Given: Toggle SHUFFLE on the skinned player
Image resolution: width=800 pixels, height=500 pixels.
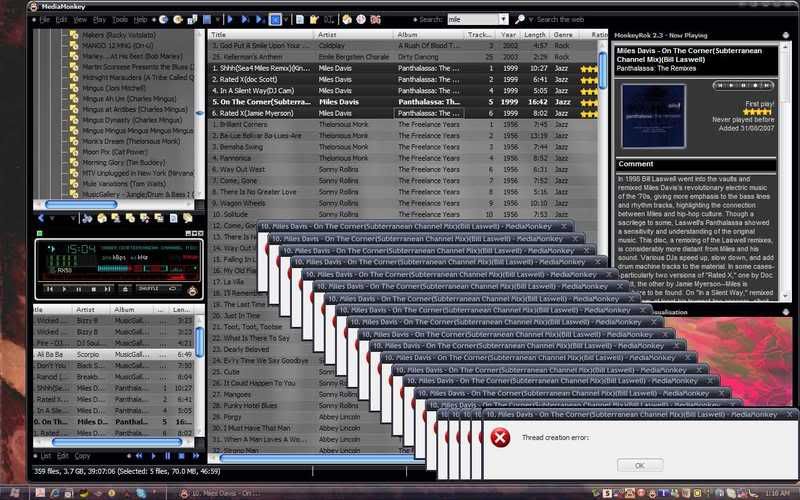Looking at the screenshot, I should (148, 289).
